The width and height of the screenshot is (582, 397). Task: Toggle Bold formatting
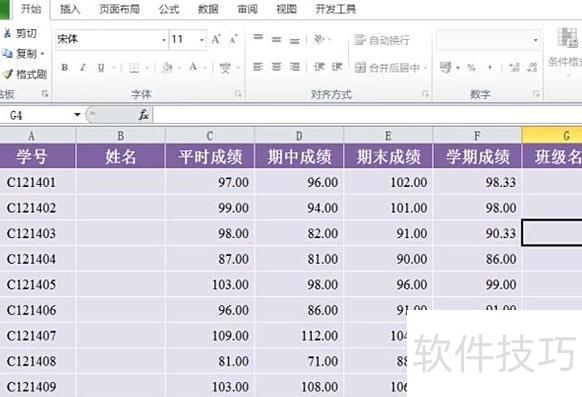[x=65, y=68]
